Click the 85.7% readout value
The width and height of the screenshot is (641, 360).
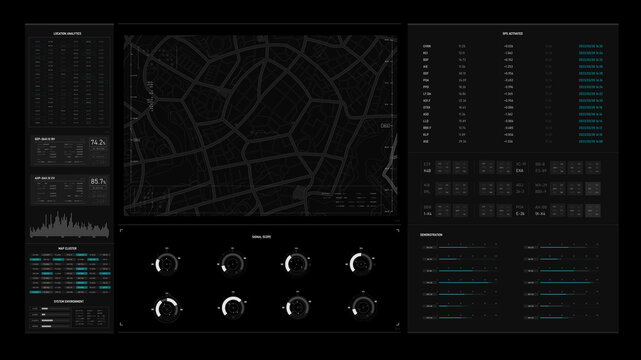[98, 181]
